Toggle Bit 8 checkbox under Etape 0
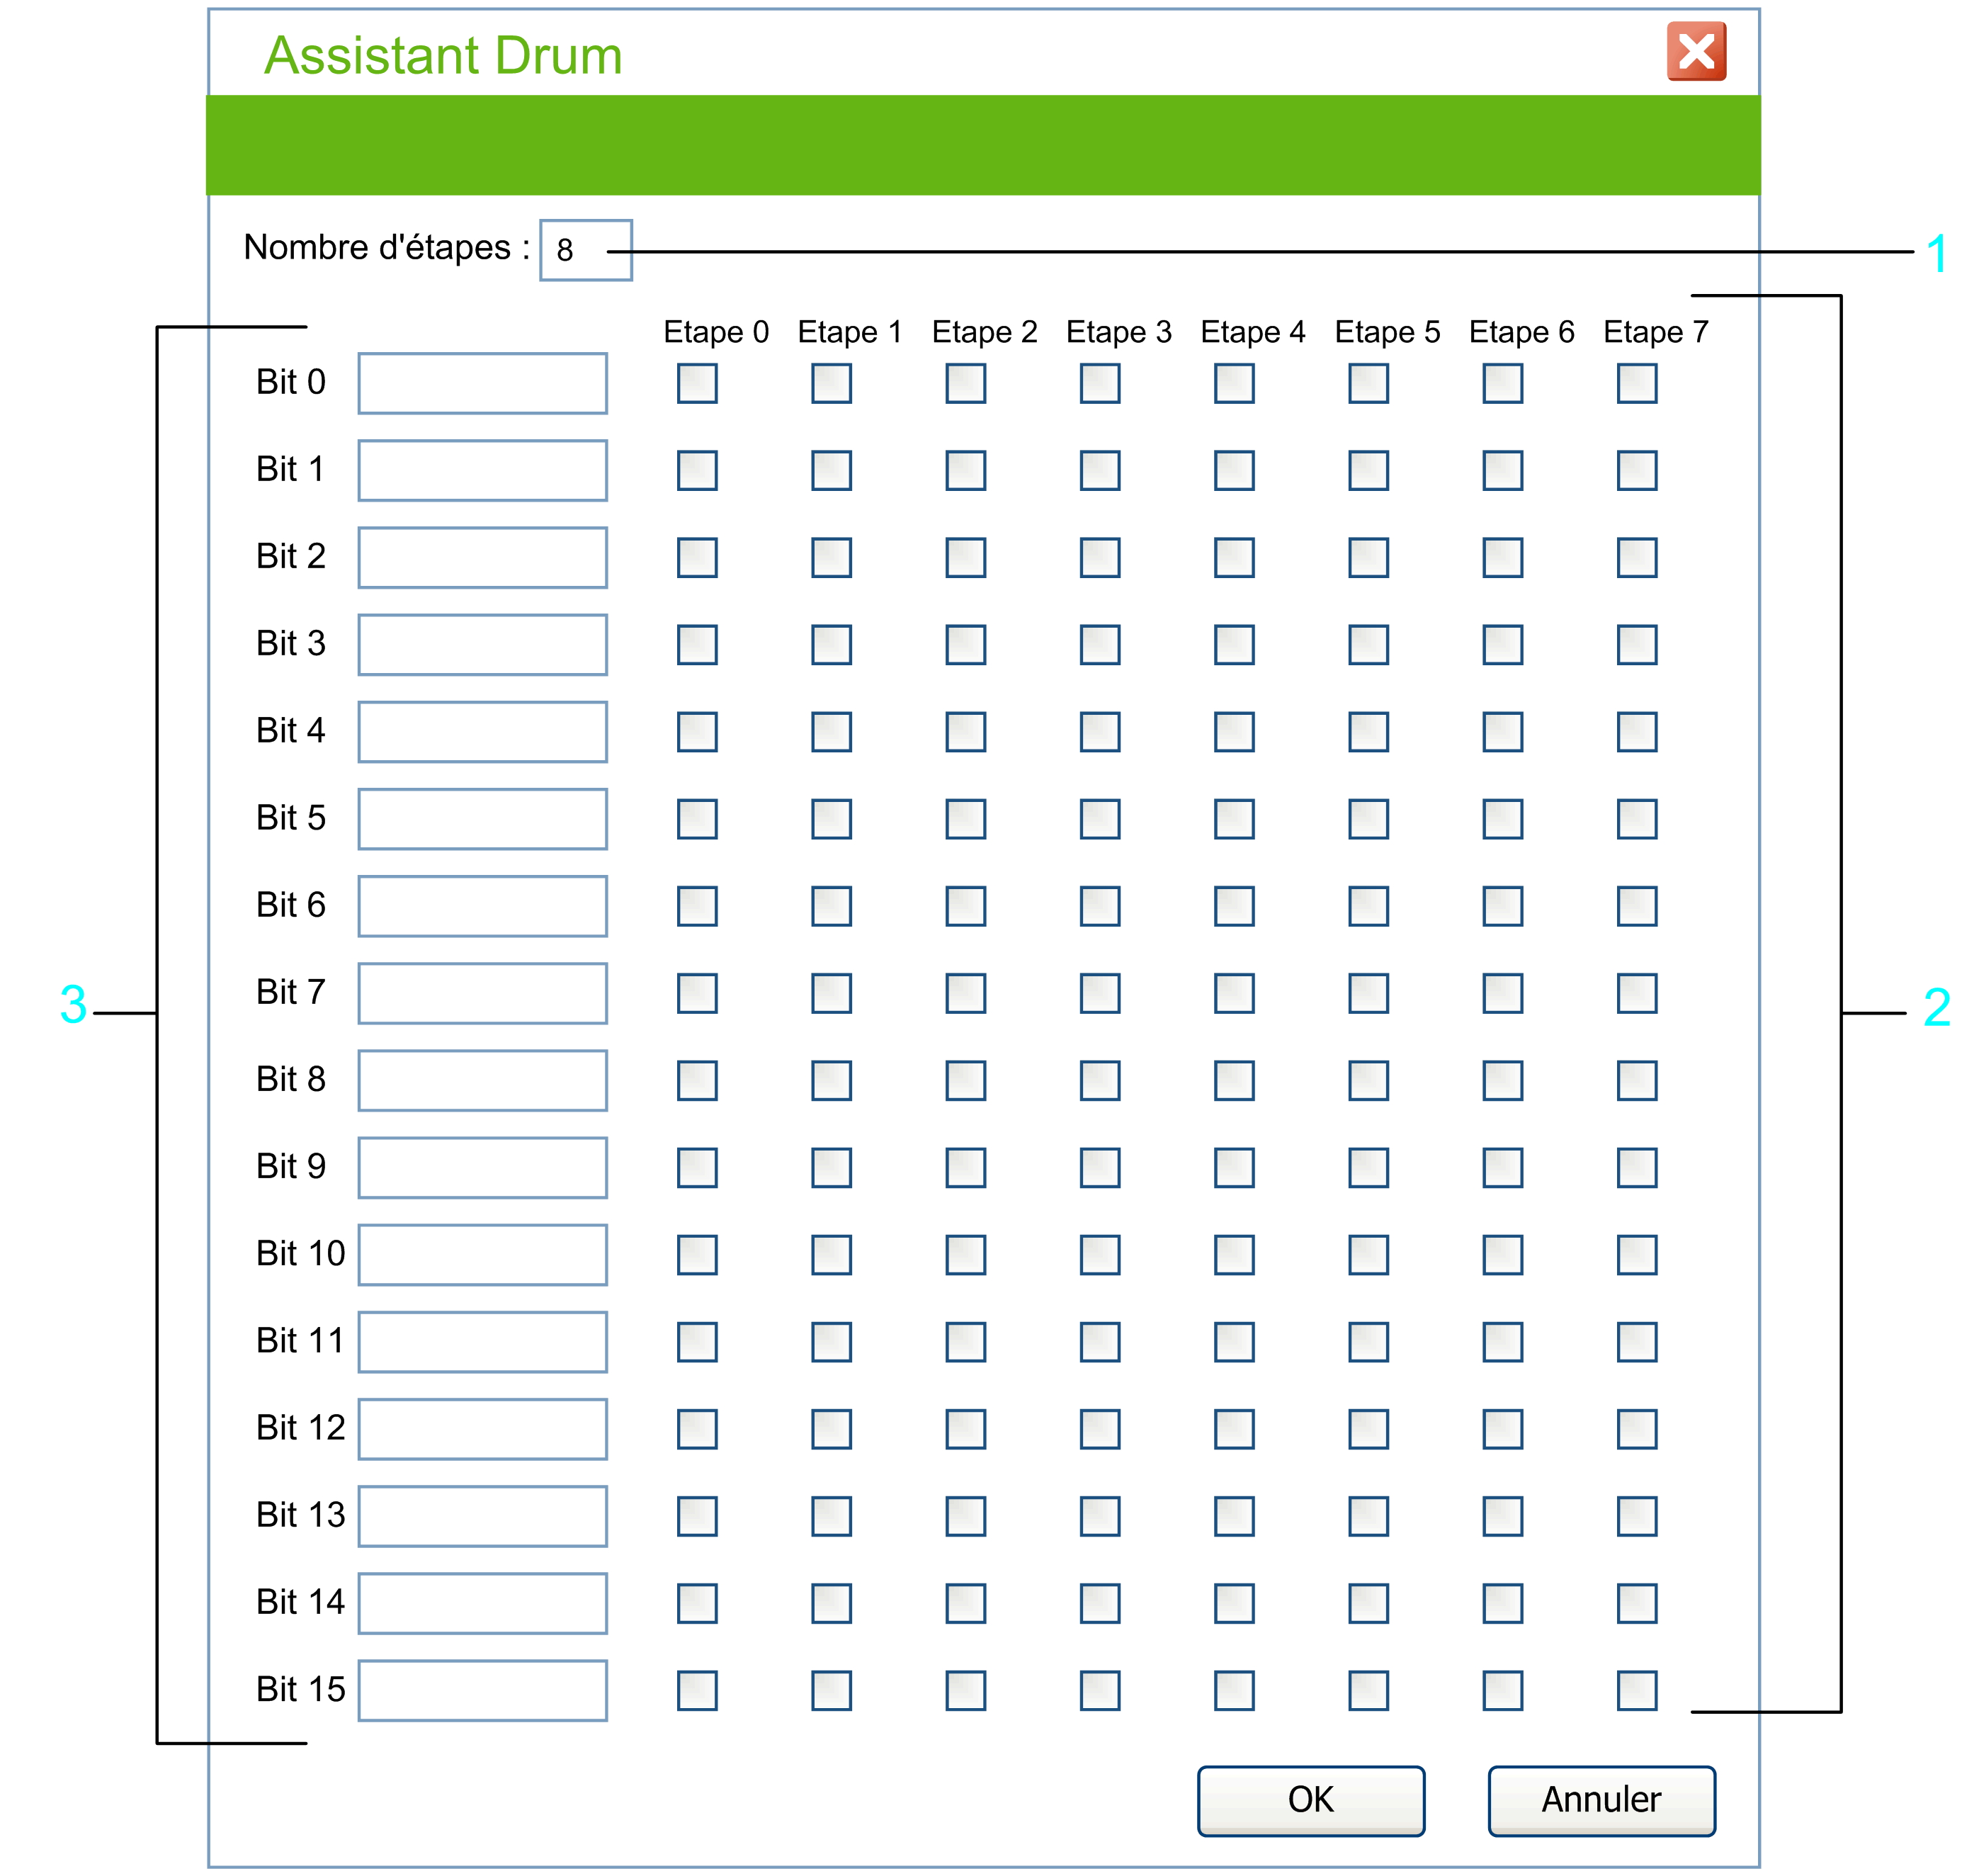This screenshot has width=1962, height=1876. coord(697,1080)
